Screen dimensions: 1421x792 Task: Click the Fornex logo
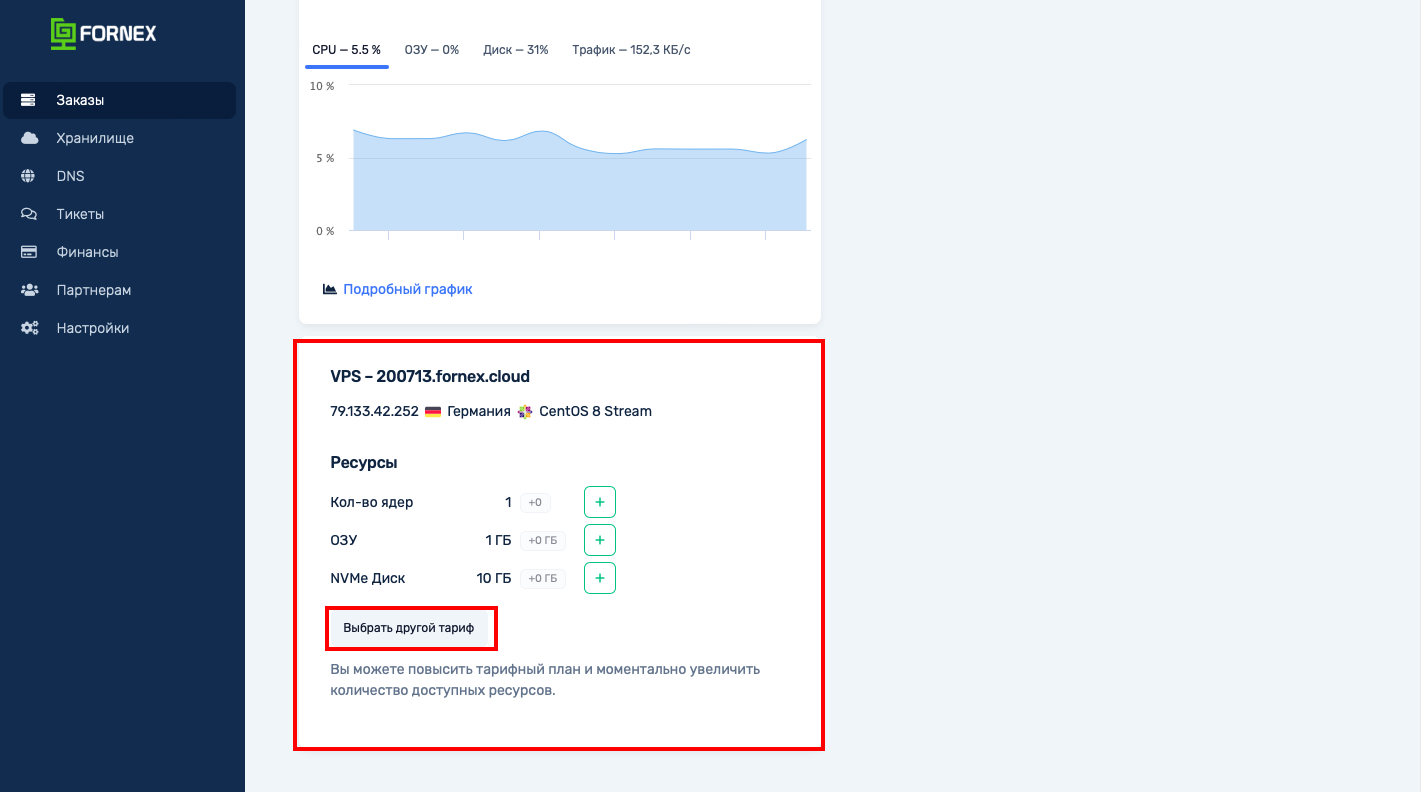(104, 34)
